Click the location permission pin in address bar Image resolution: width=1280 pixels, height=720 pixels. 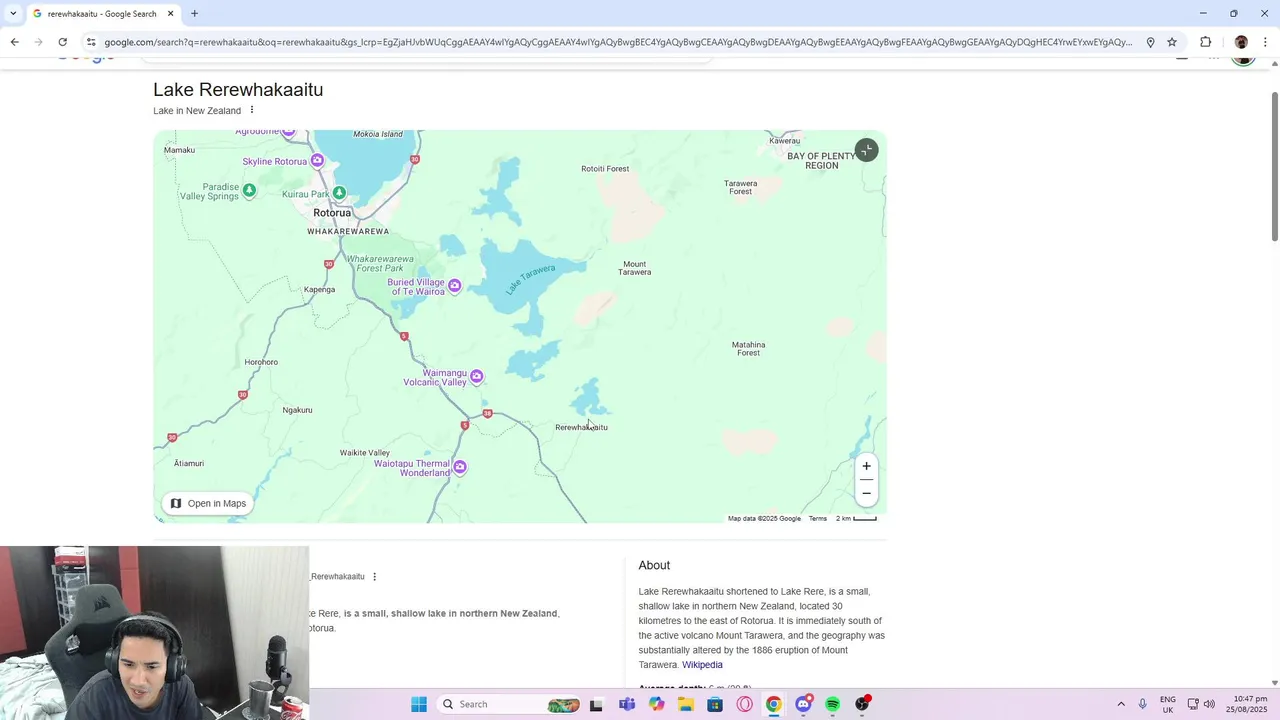tap(1150, 42)
